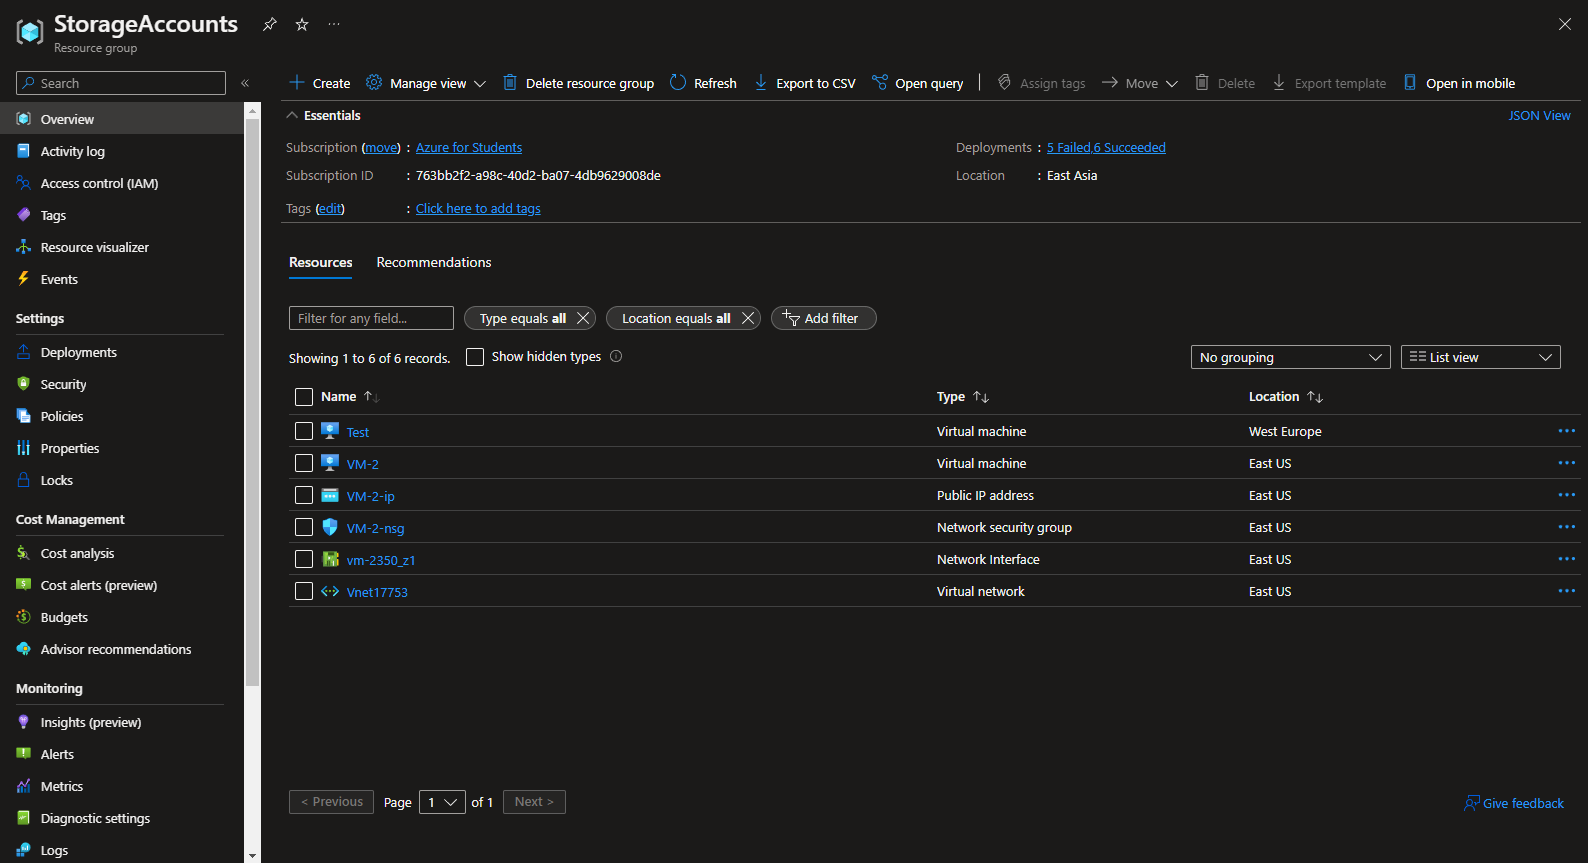Click the sidebar Search field
This screenshot has width=1588, height=863.
tap(121, 83)
